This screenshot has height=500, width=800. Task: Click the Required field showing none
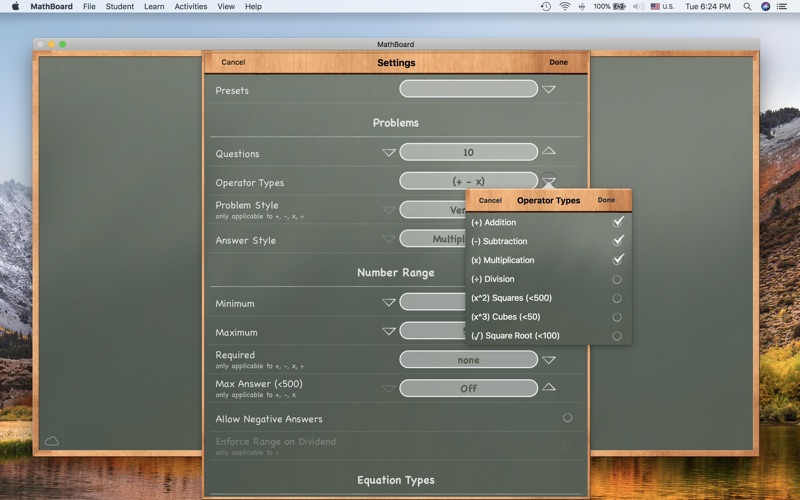(468, 360)
